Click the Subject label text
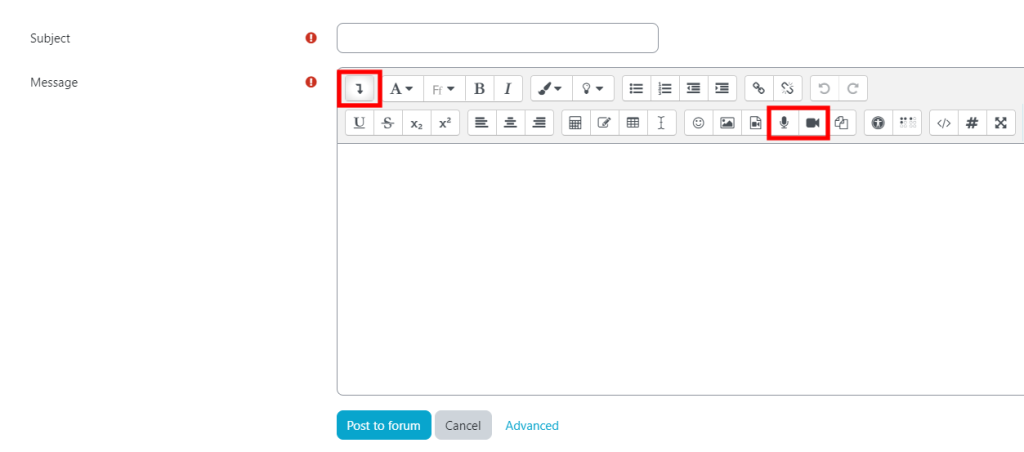This screenshot has height=452, width=1024. (x=50, y=38)
